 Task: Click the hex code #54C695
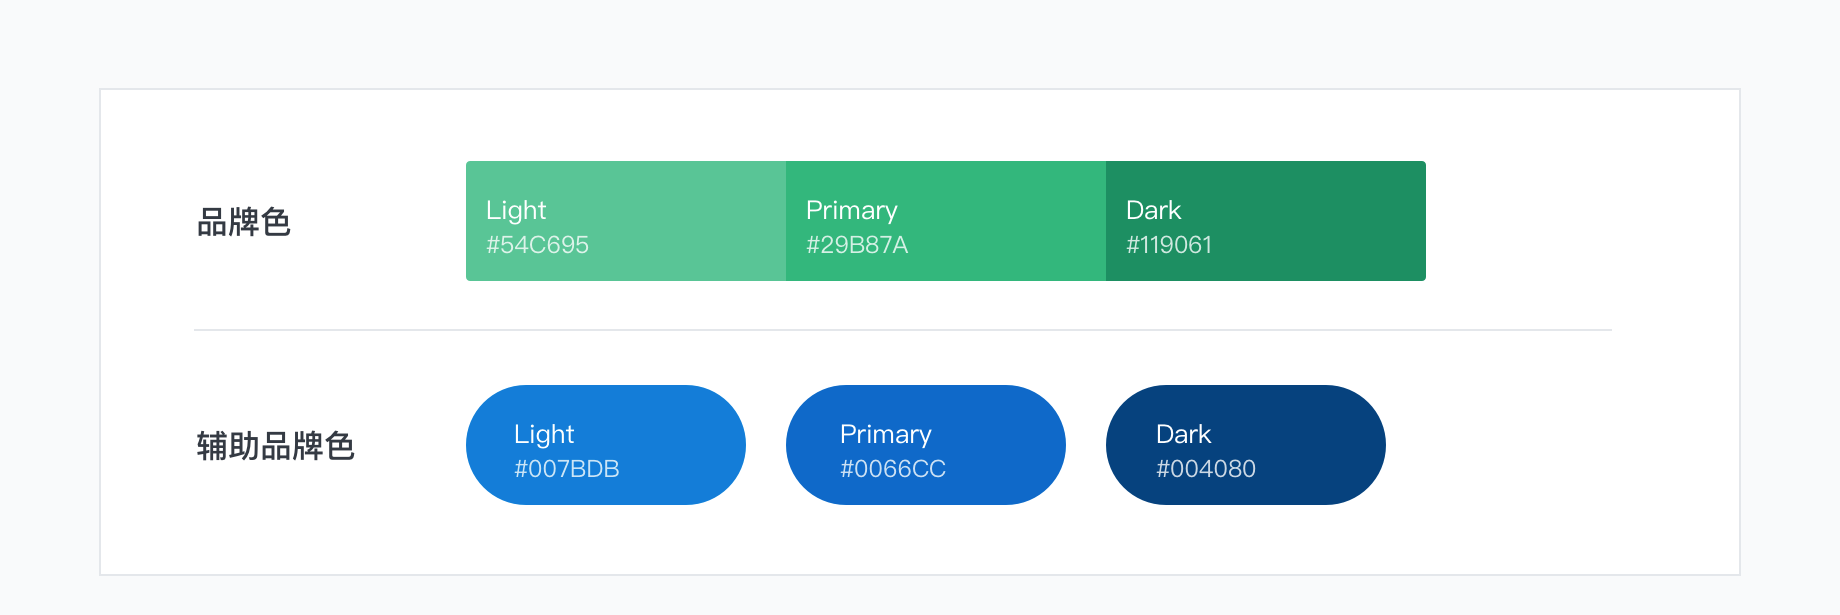[x=537, y=245]
